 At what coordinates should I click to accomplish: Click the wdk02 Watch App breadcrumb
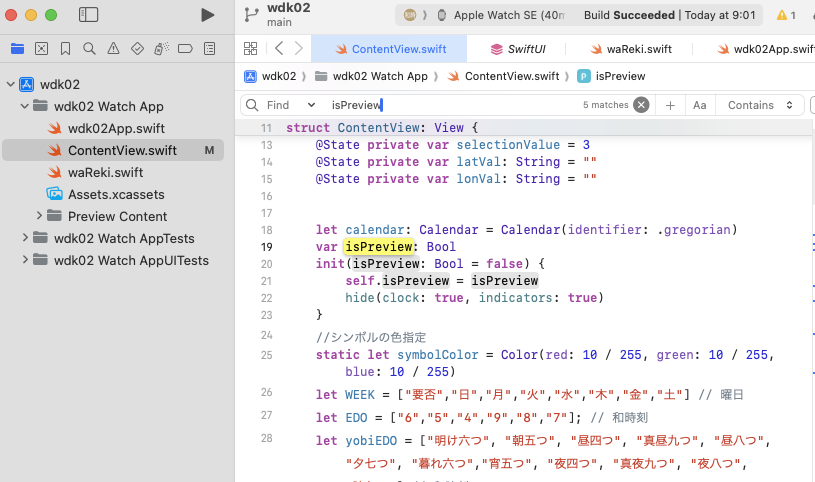[x=371, y=76]
